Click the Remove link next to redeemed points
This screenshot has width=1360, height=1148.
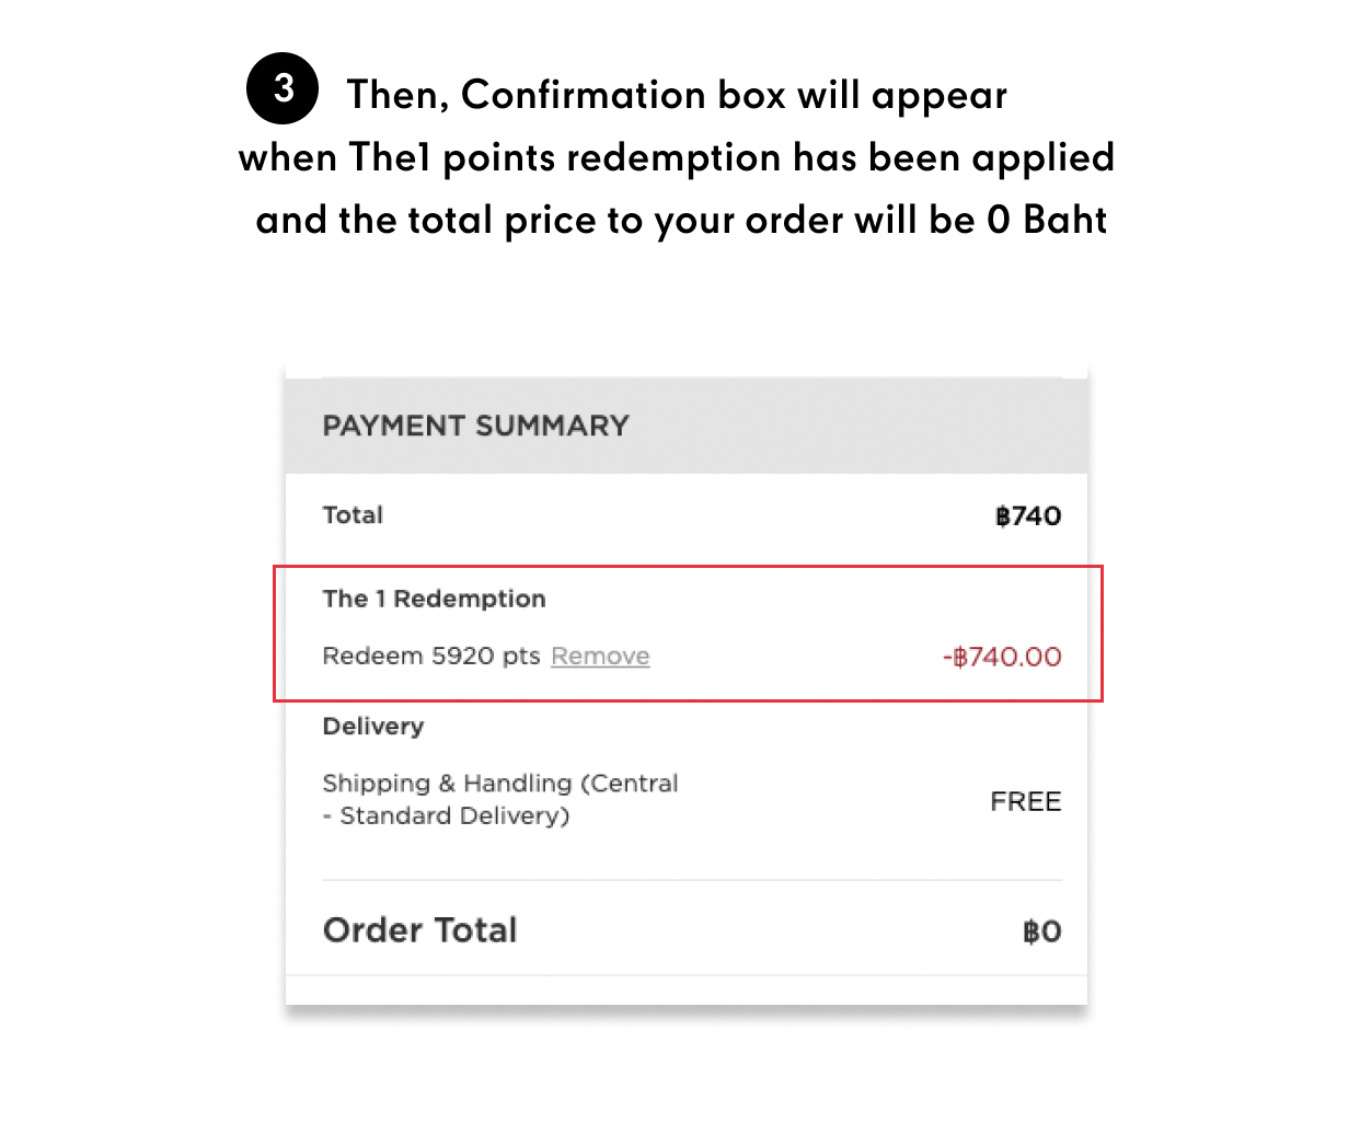point(600,656)
